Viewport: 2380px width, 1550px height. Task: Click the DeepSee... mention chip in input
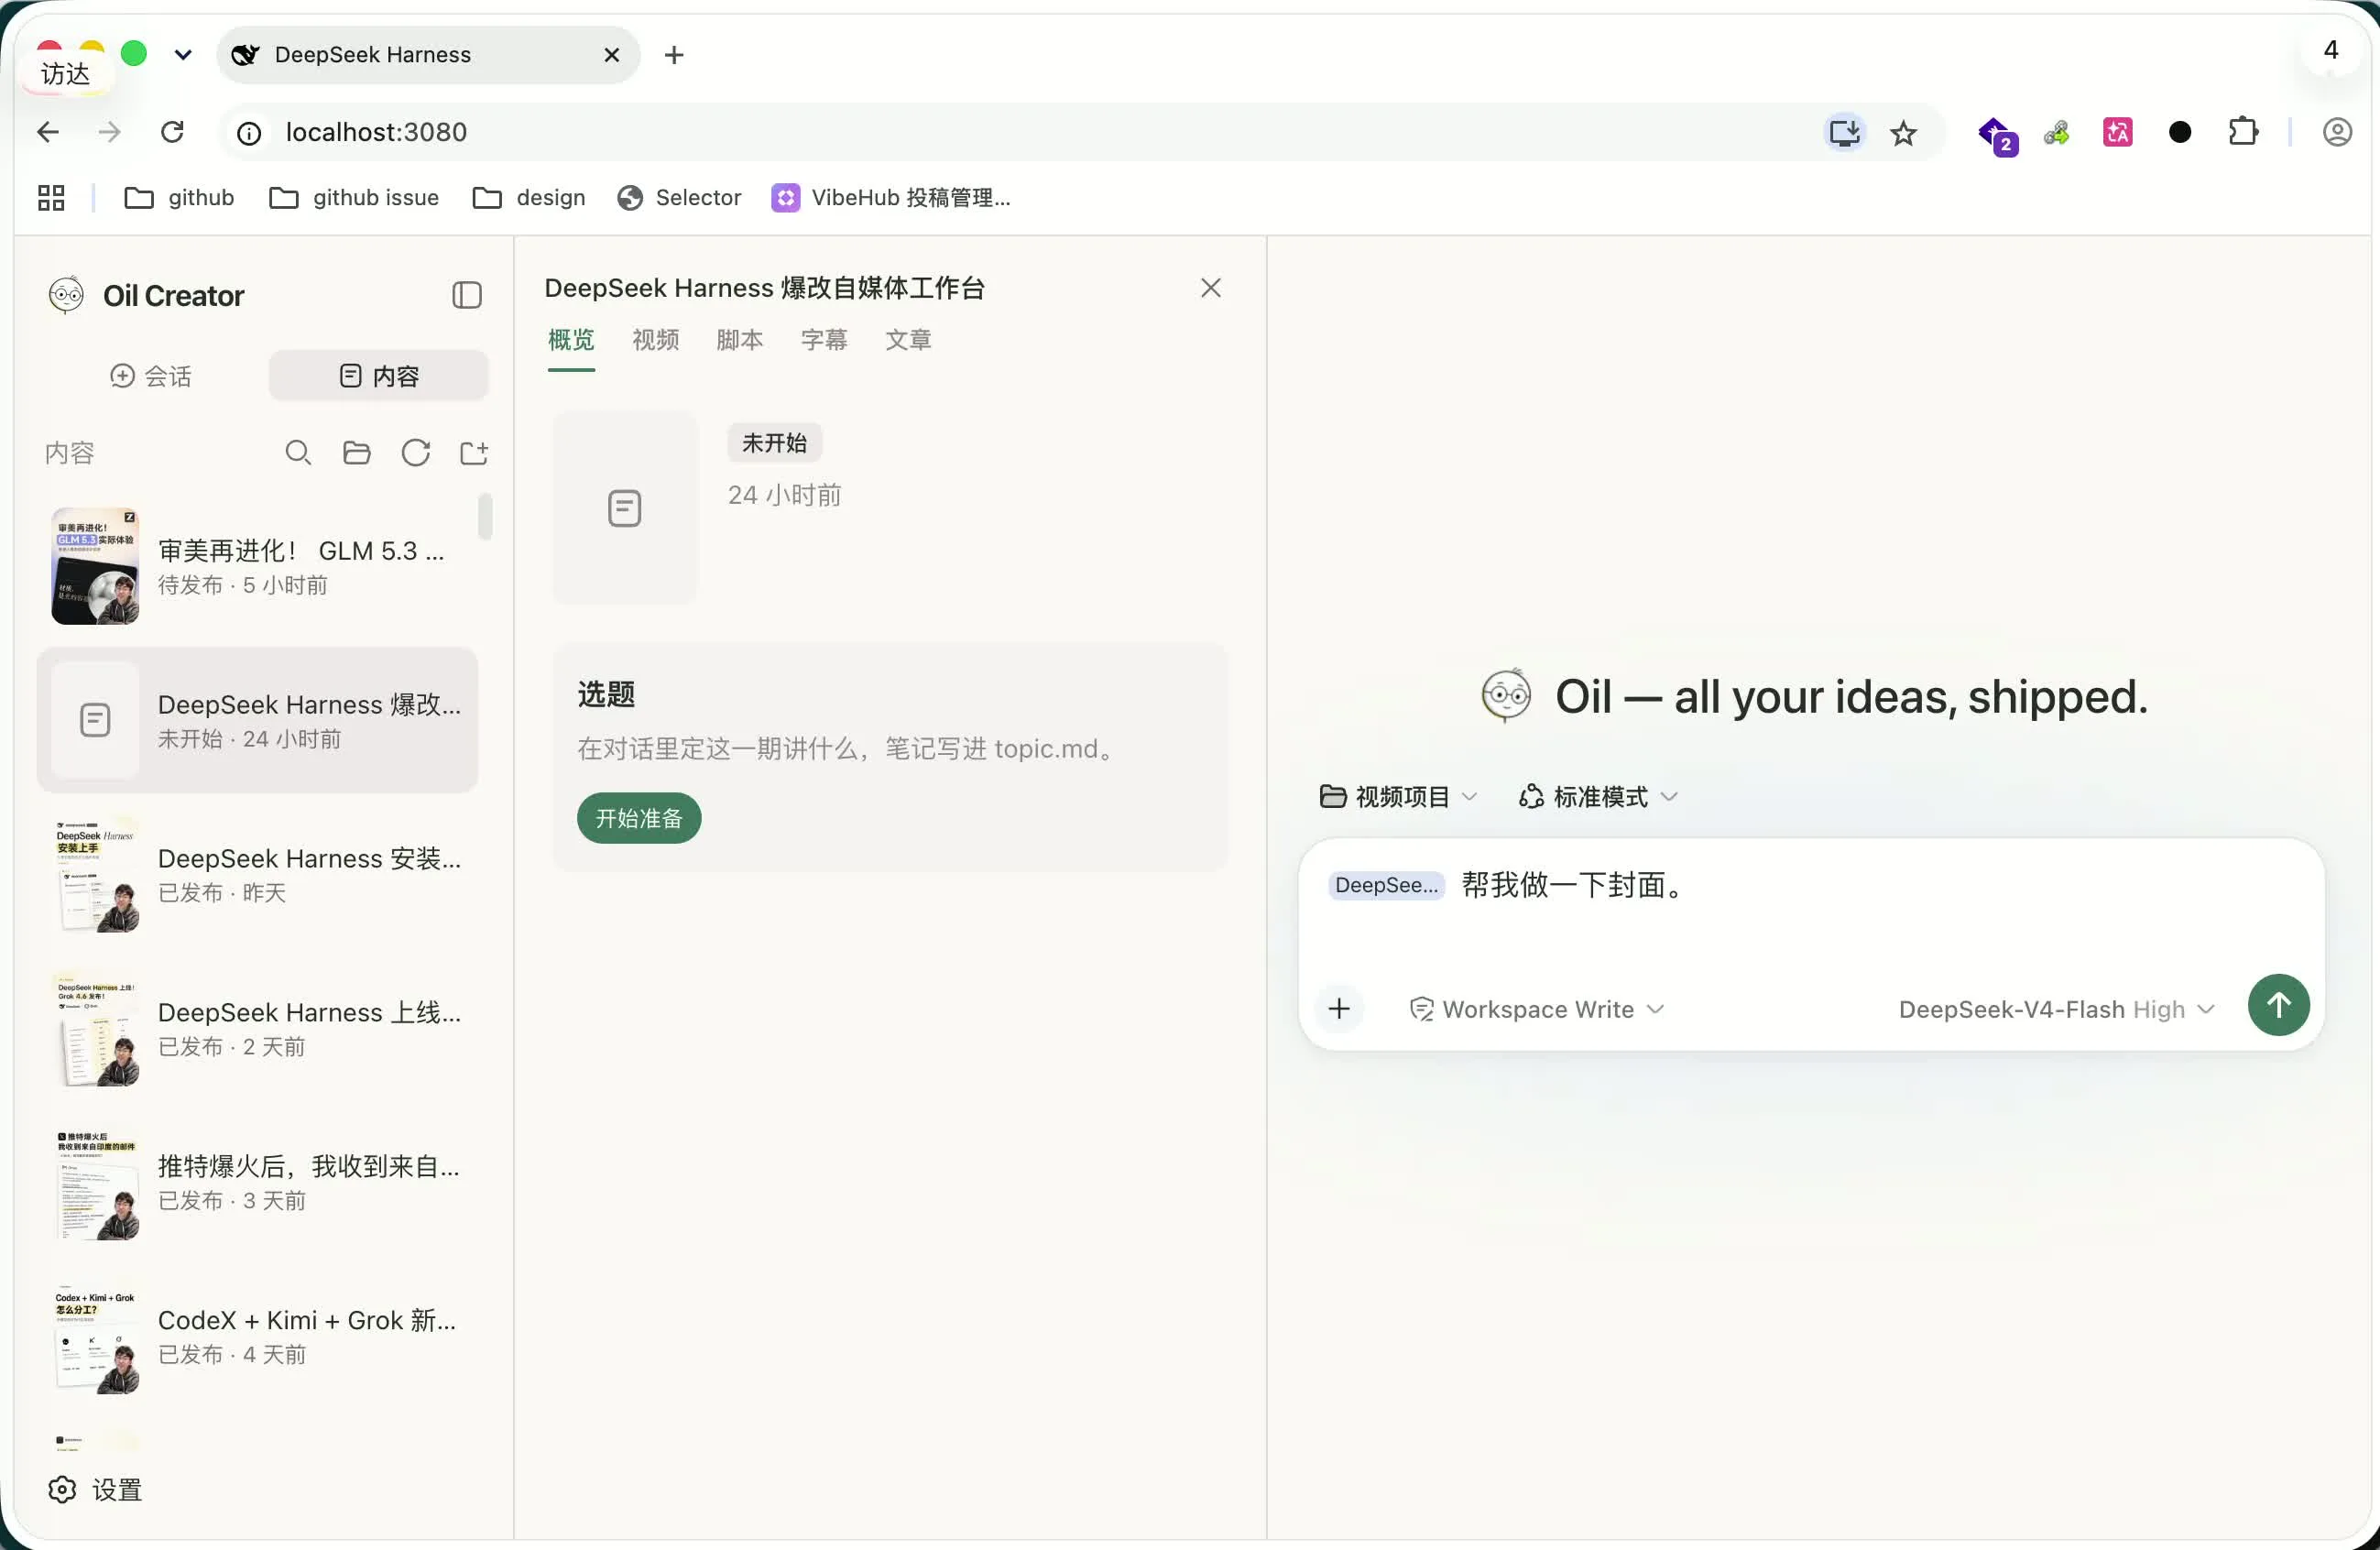pos(1386,885)
